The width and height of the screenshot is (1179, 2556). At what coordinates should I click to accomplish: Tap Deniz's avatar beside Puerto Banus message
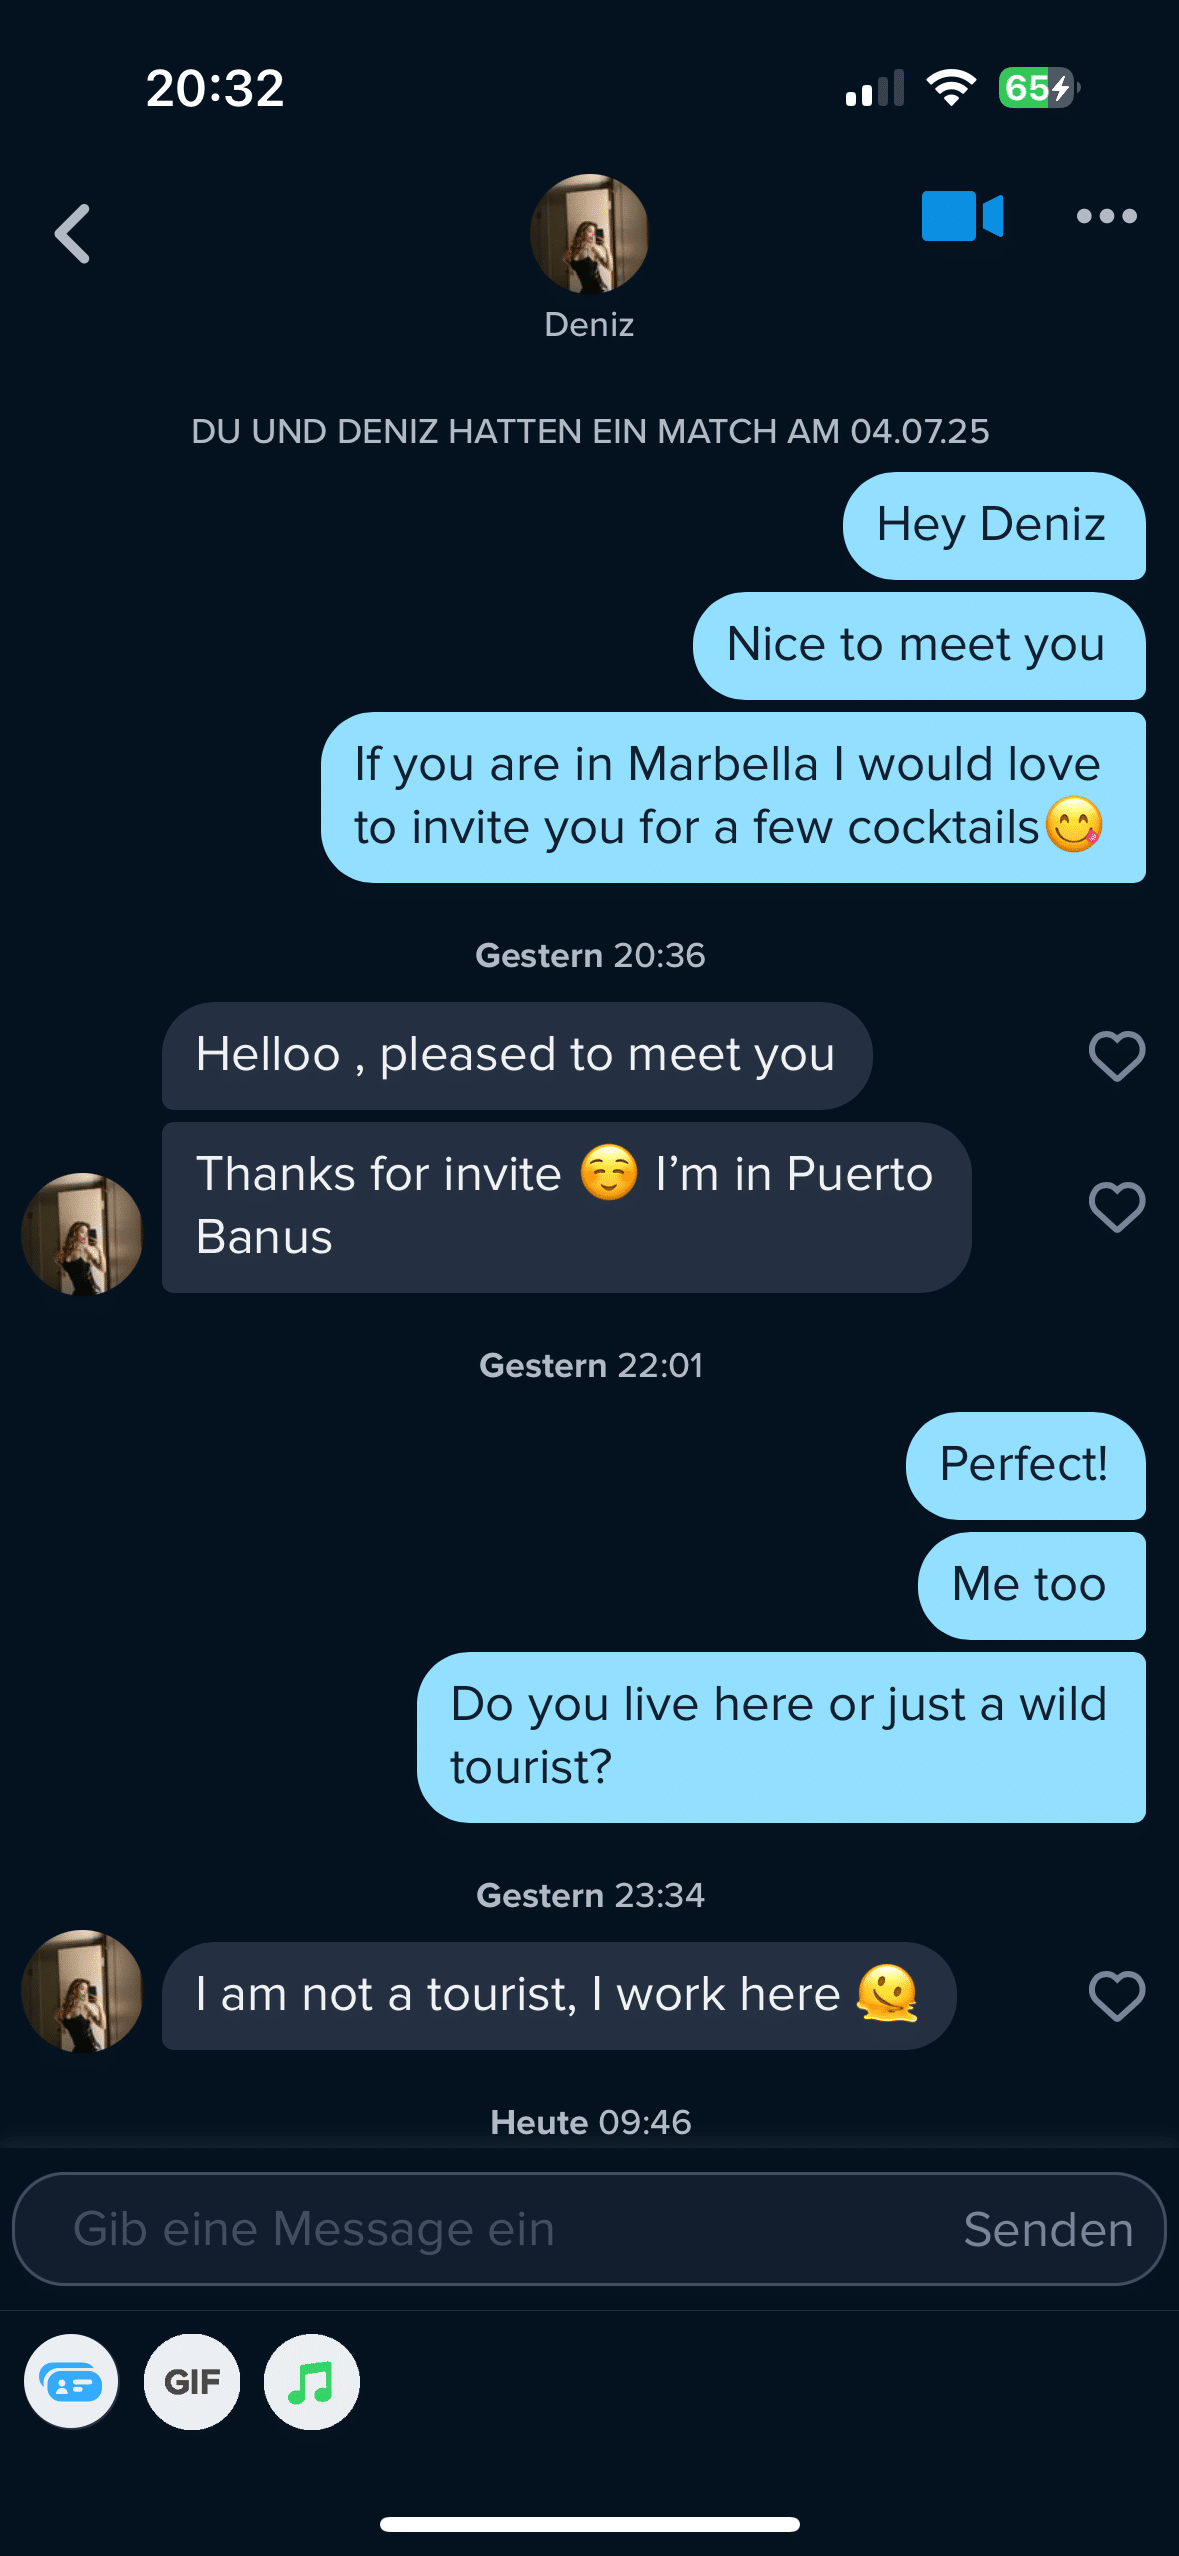click(82, 1234)
